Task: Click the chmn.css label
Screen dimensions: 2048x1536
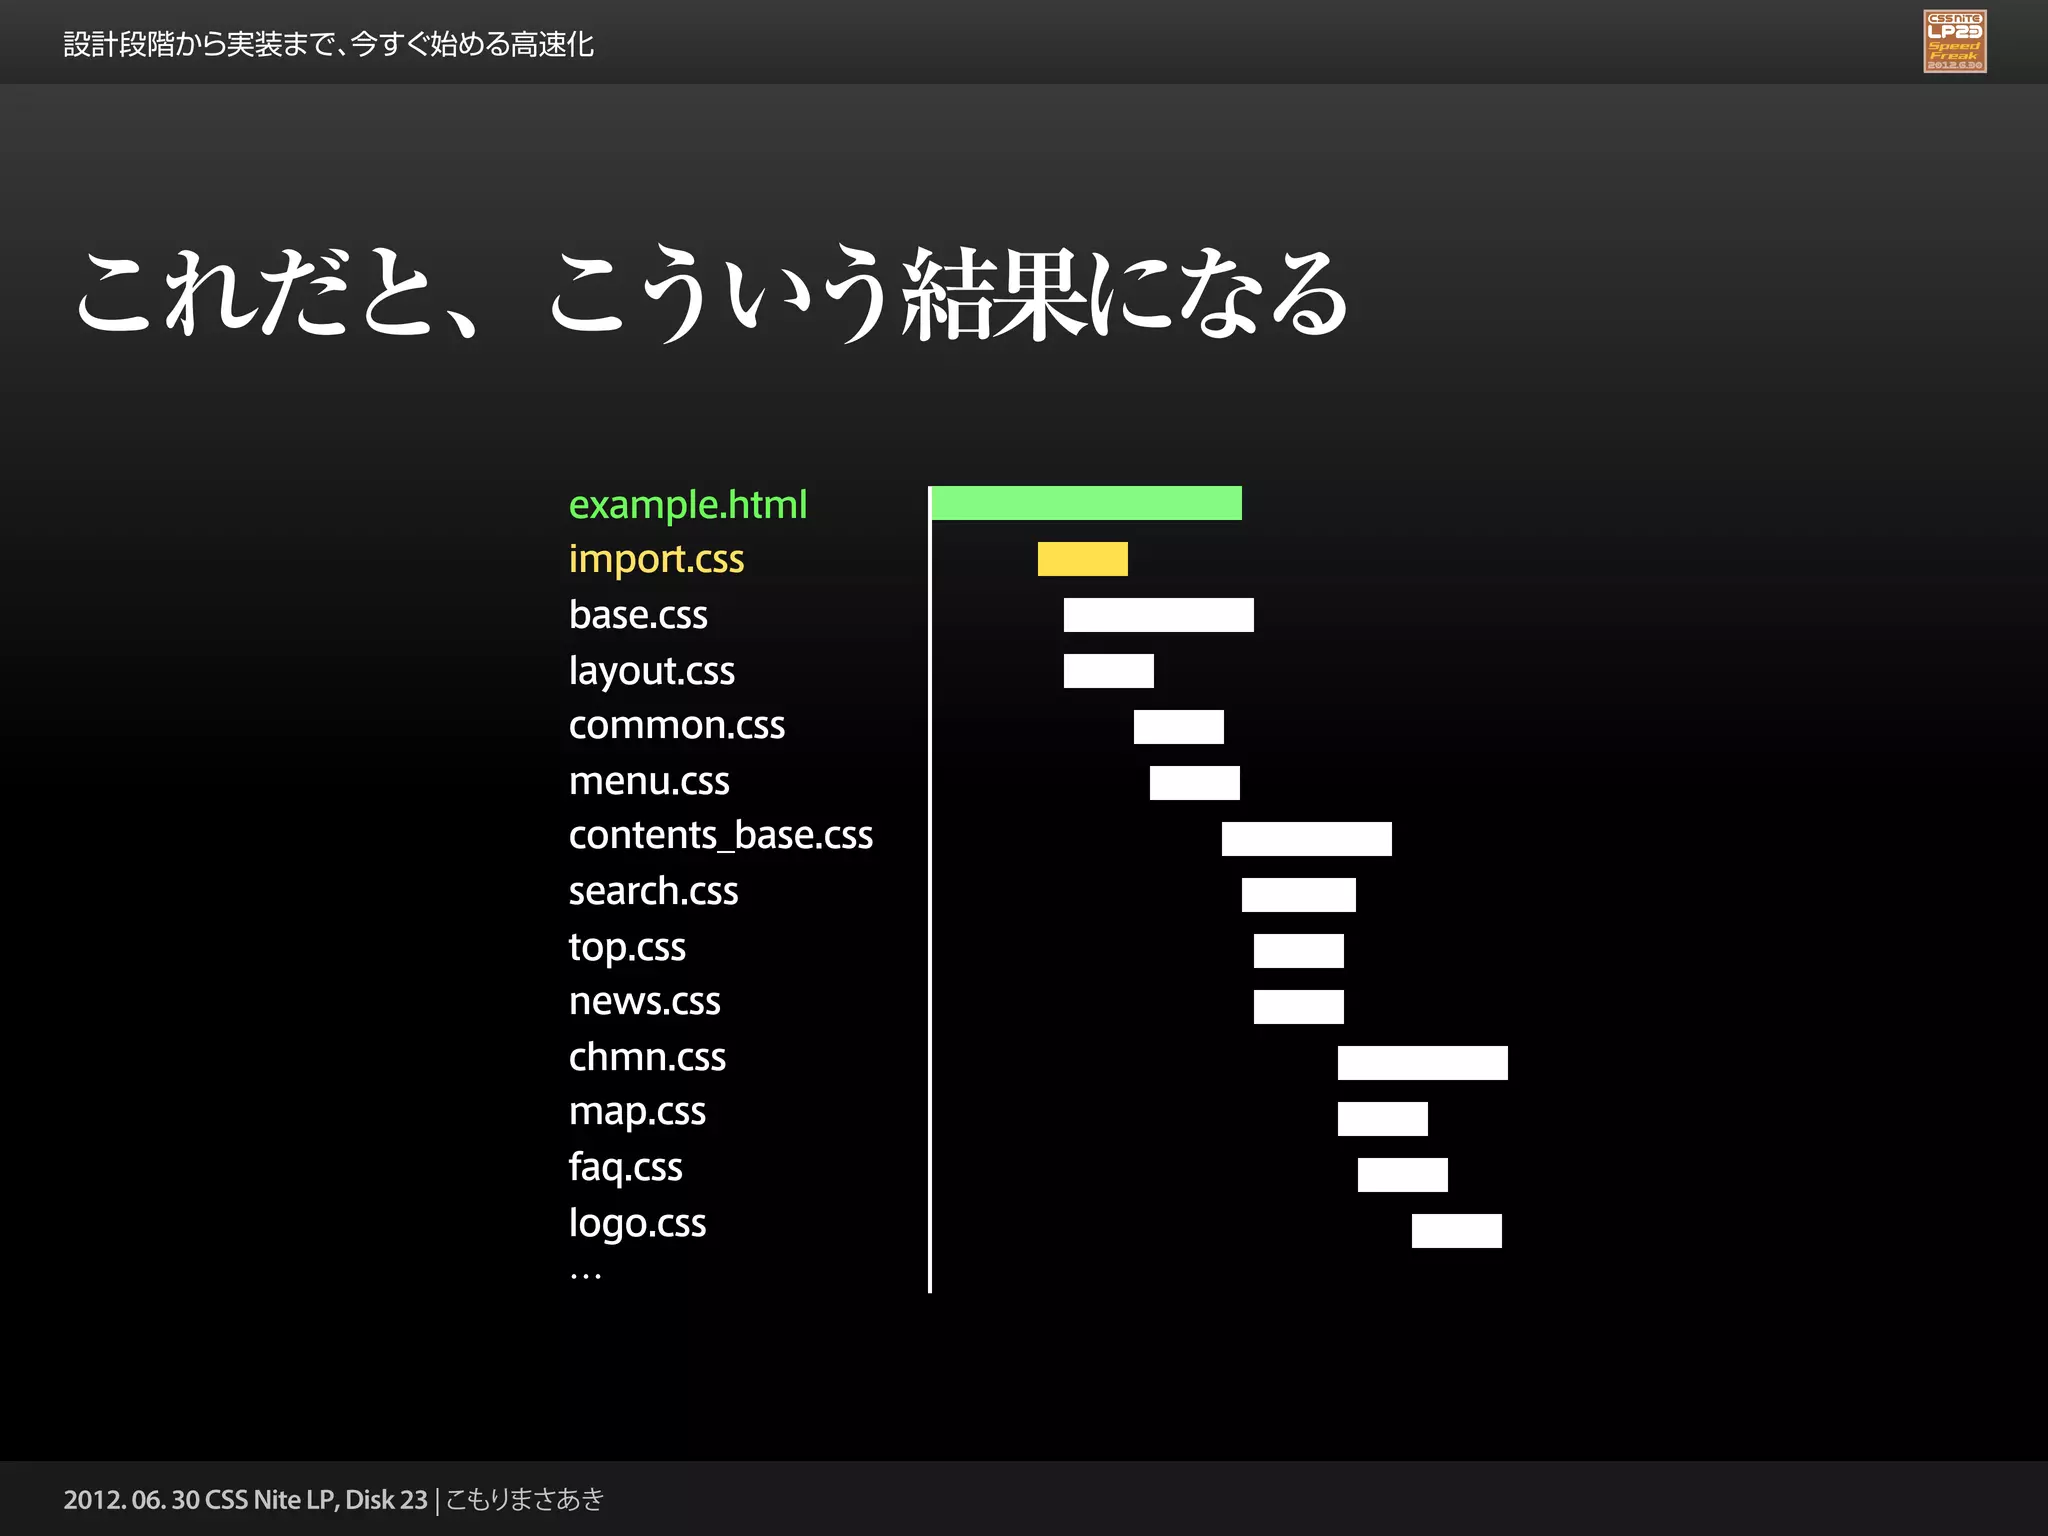Action: [647, 1057]
